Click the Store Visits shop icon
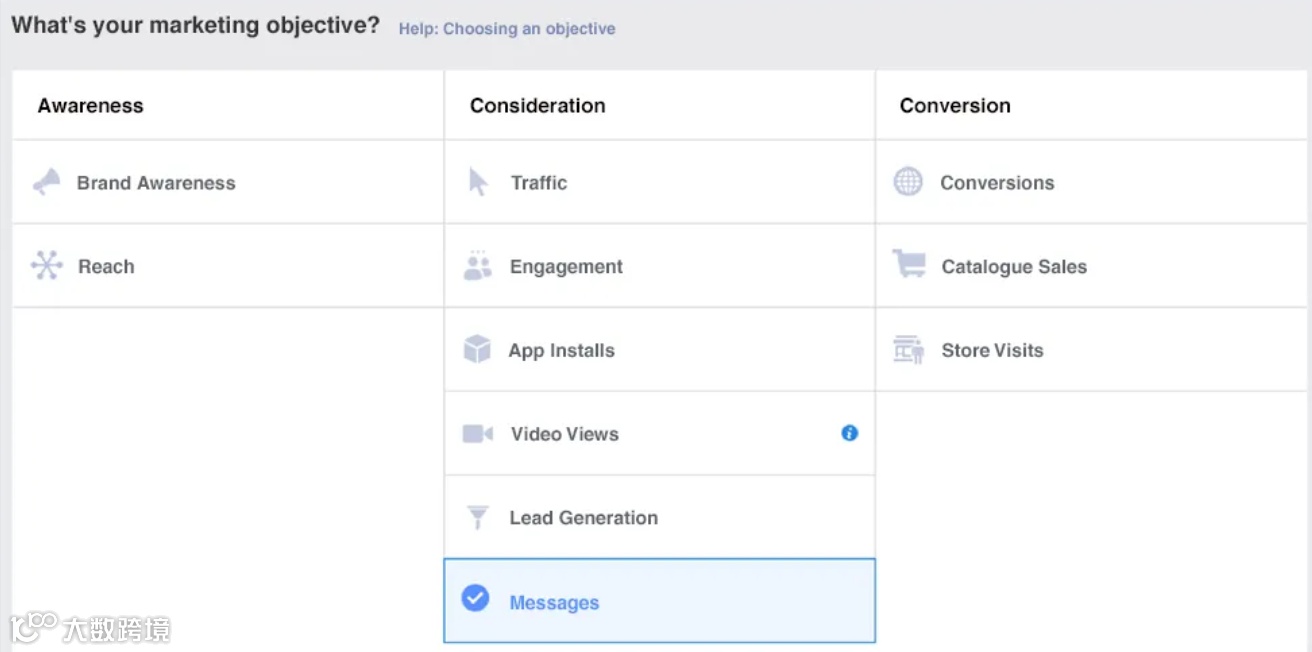The image size is (1312, 652). [x=909, y=350]
